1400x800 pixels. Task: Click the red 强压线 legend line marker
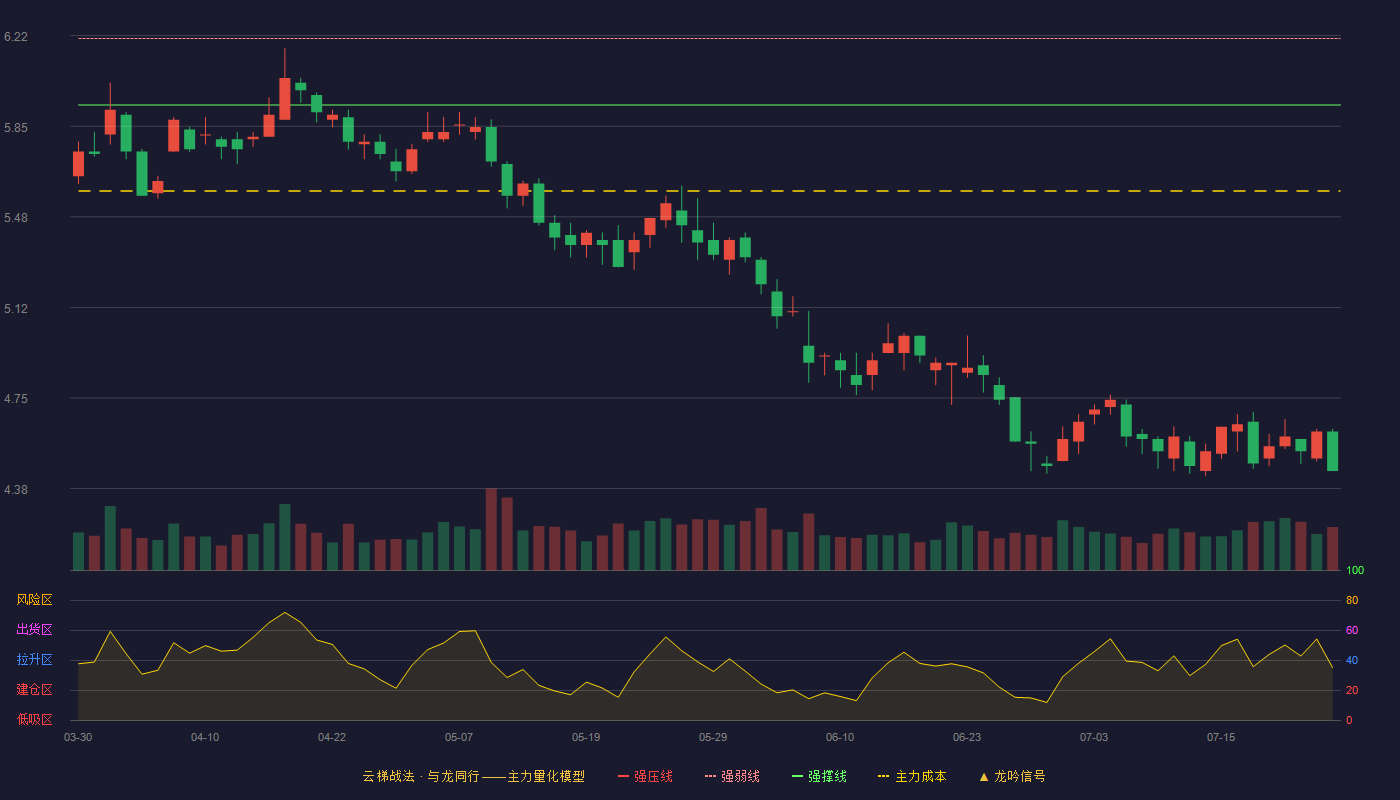pos(623,776)
